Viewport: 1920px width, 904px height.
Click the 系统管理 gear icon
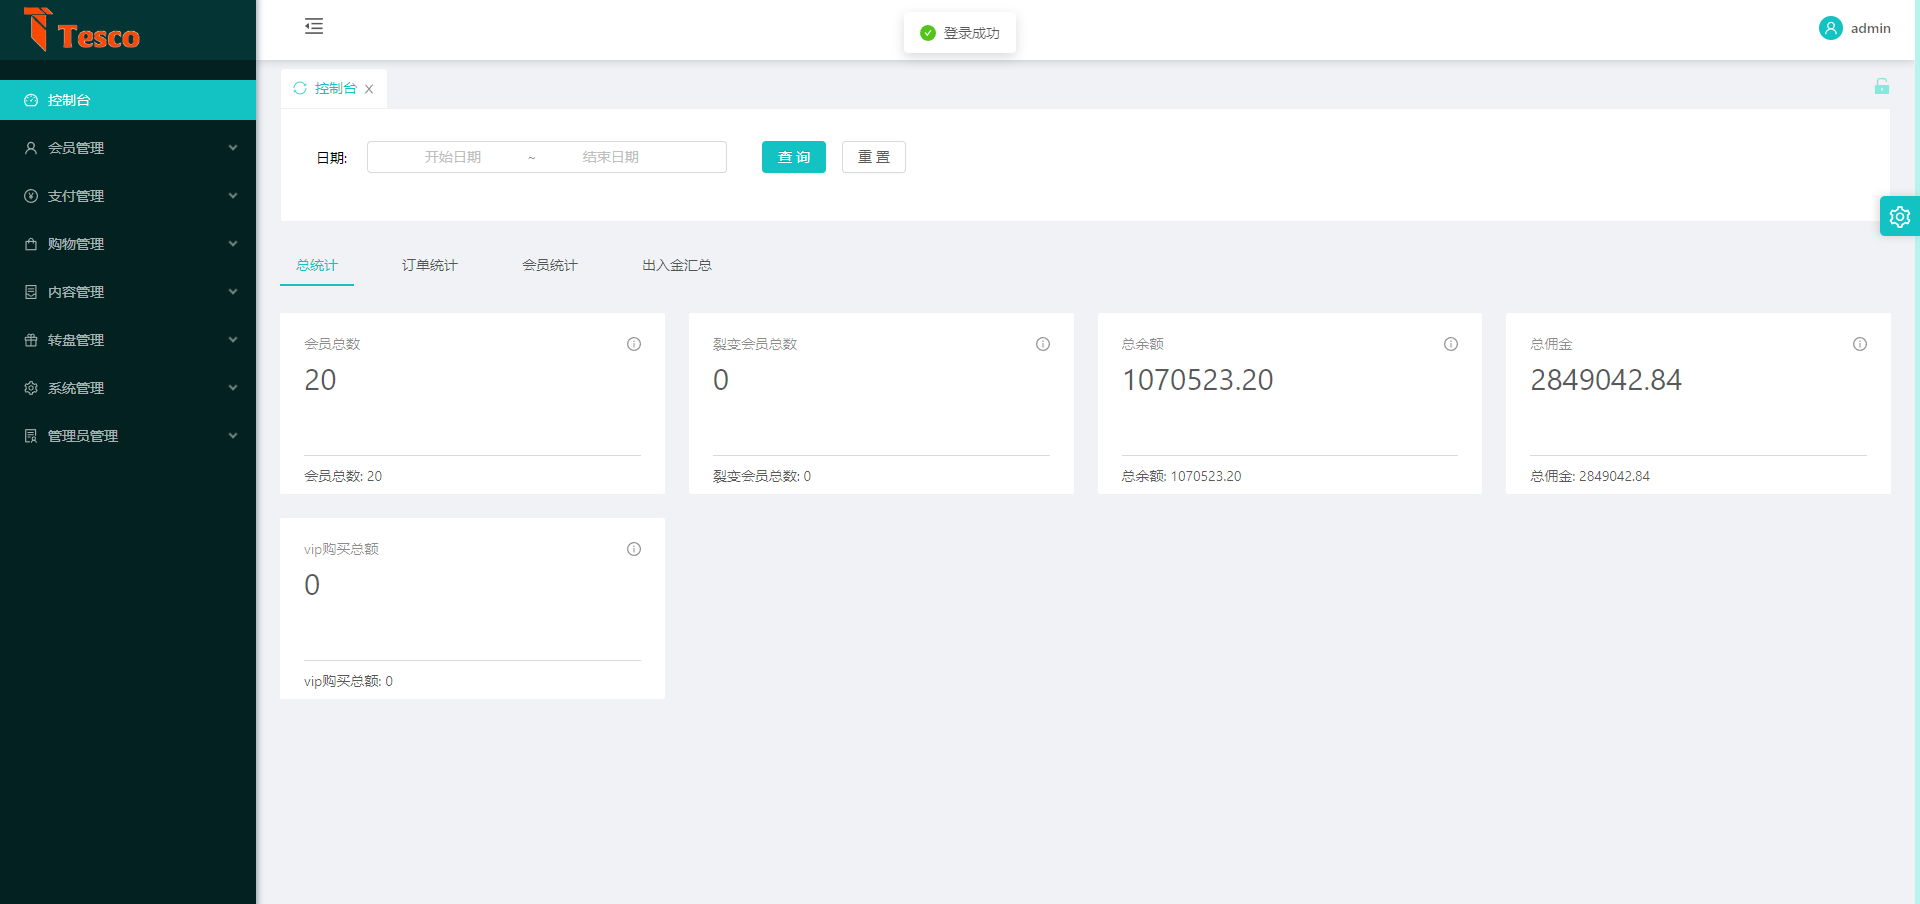(x=31, y=388)
